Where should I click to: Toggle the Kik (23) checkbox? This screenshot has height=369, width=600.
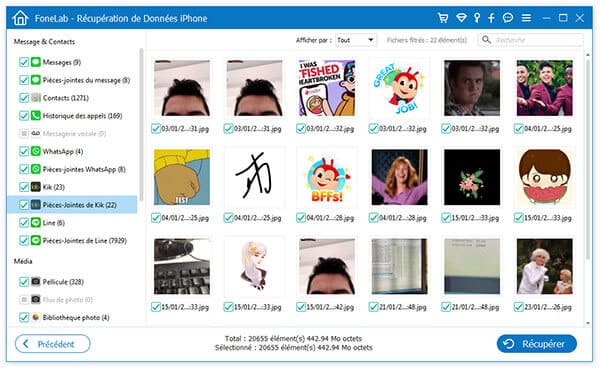click(x=24, y=187)
